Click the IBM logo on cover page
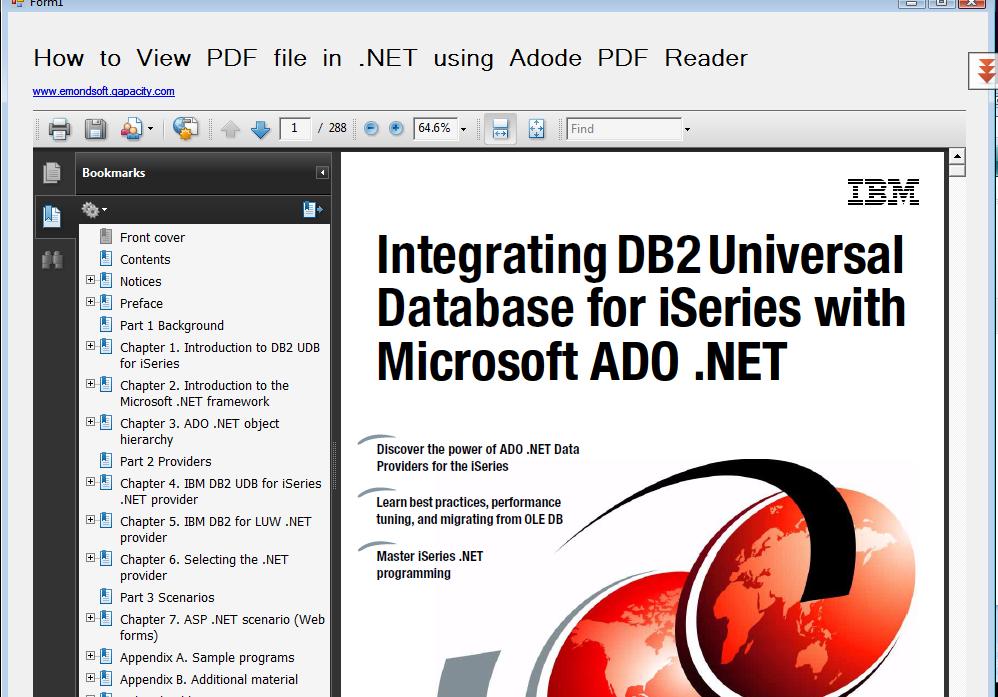 (883, 192)
